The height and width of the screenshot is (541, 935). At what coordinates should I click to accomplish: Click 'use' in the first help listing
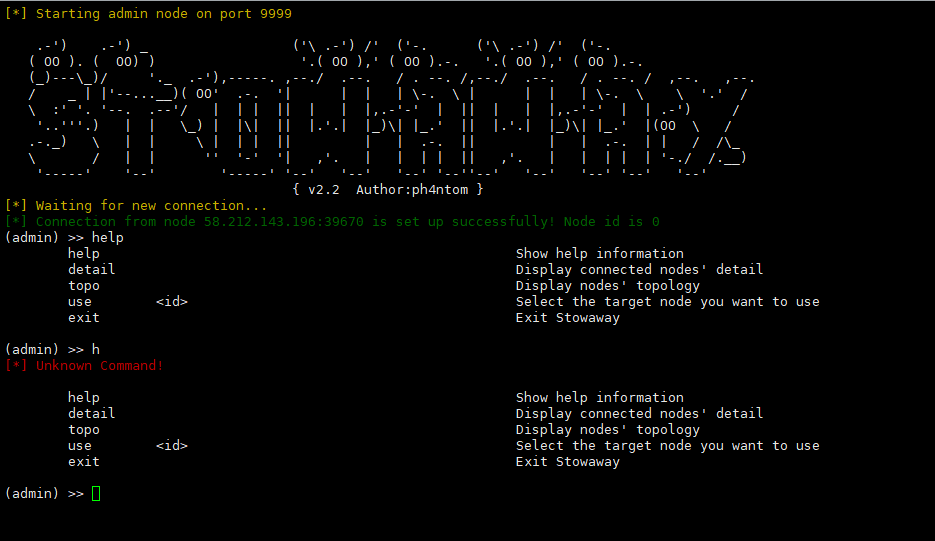[x=79, y=302]
